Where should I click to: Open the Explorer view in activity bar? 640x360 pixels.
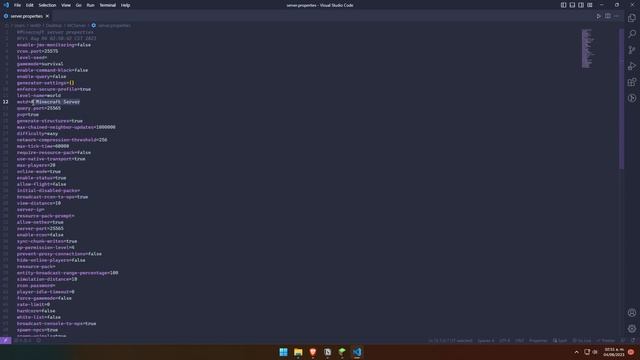pos(632,18)
